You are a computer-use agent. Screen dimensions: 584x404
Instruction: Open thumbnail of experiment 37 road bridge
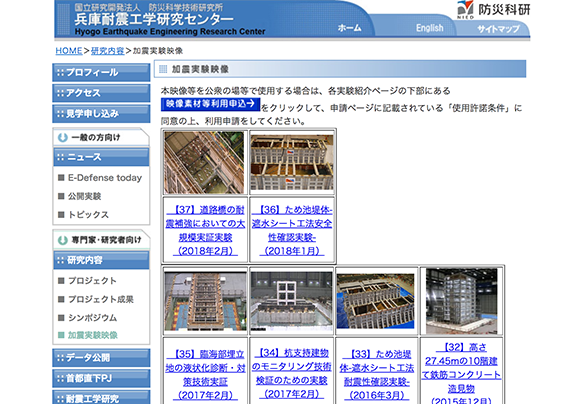[x=204, y=162]
